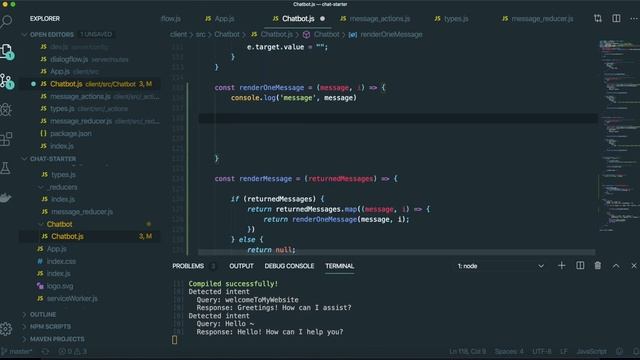The image size is (640, 360).
Task: Open the OUTPUT panel tab
Action: [x=241, y=266]
